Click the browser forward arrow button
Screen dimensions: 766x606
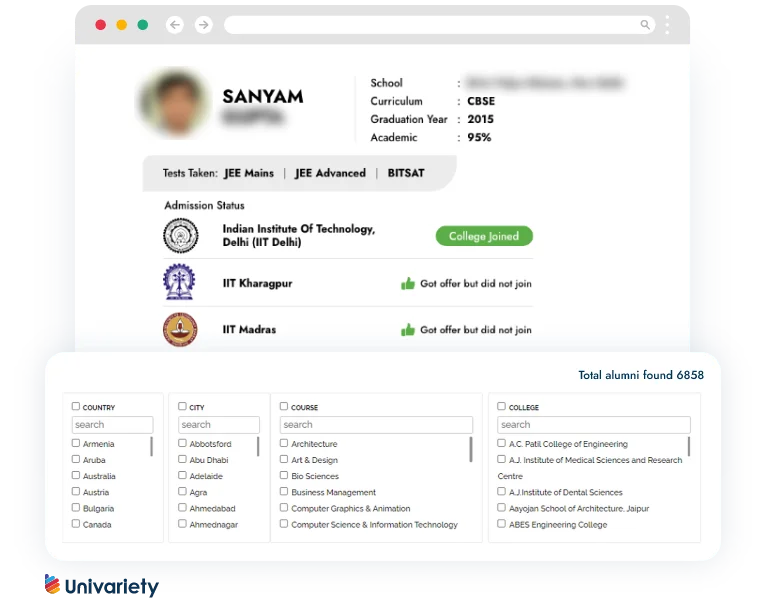tap(204, 25)
